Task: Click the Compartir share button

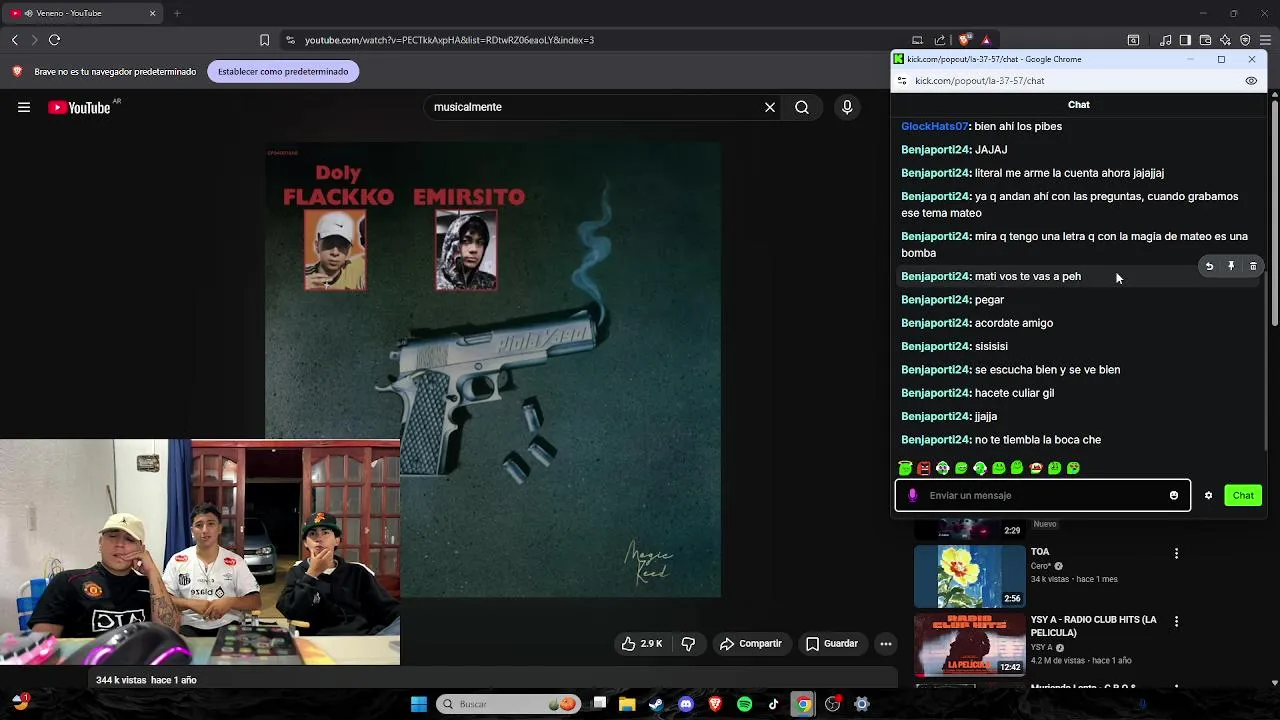Action: click(751, 644)
